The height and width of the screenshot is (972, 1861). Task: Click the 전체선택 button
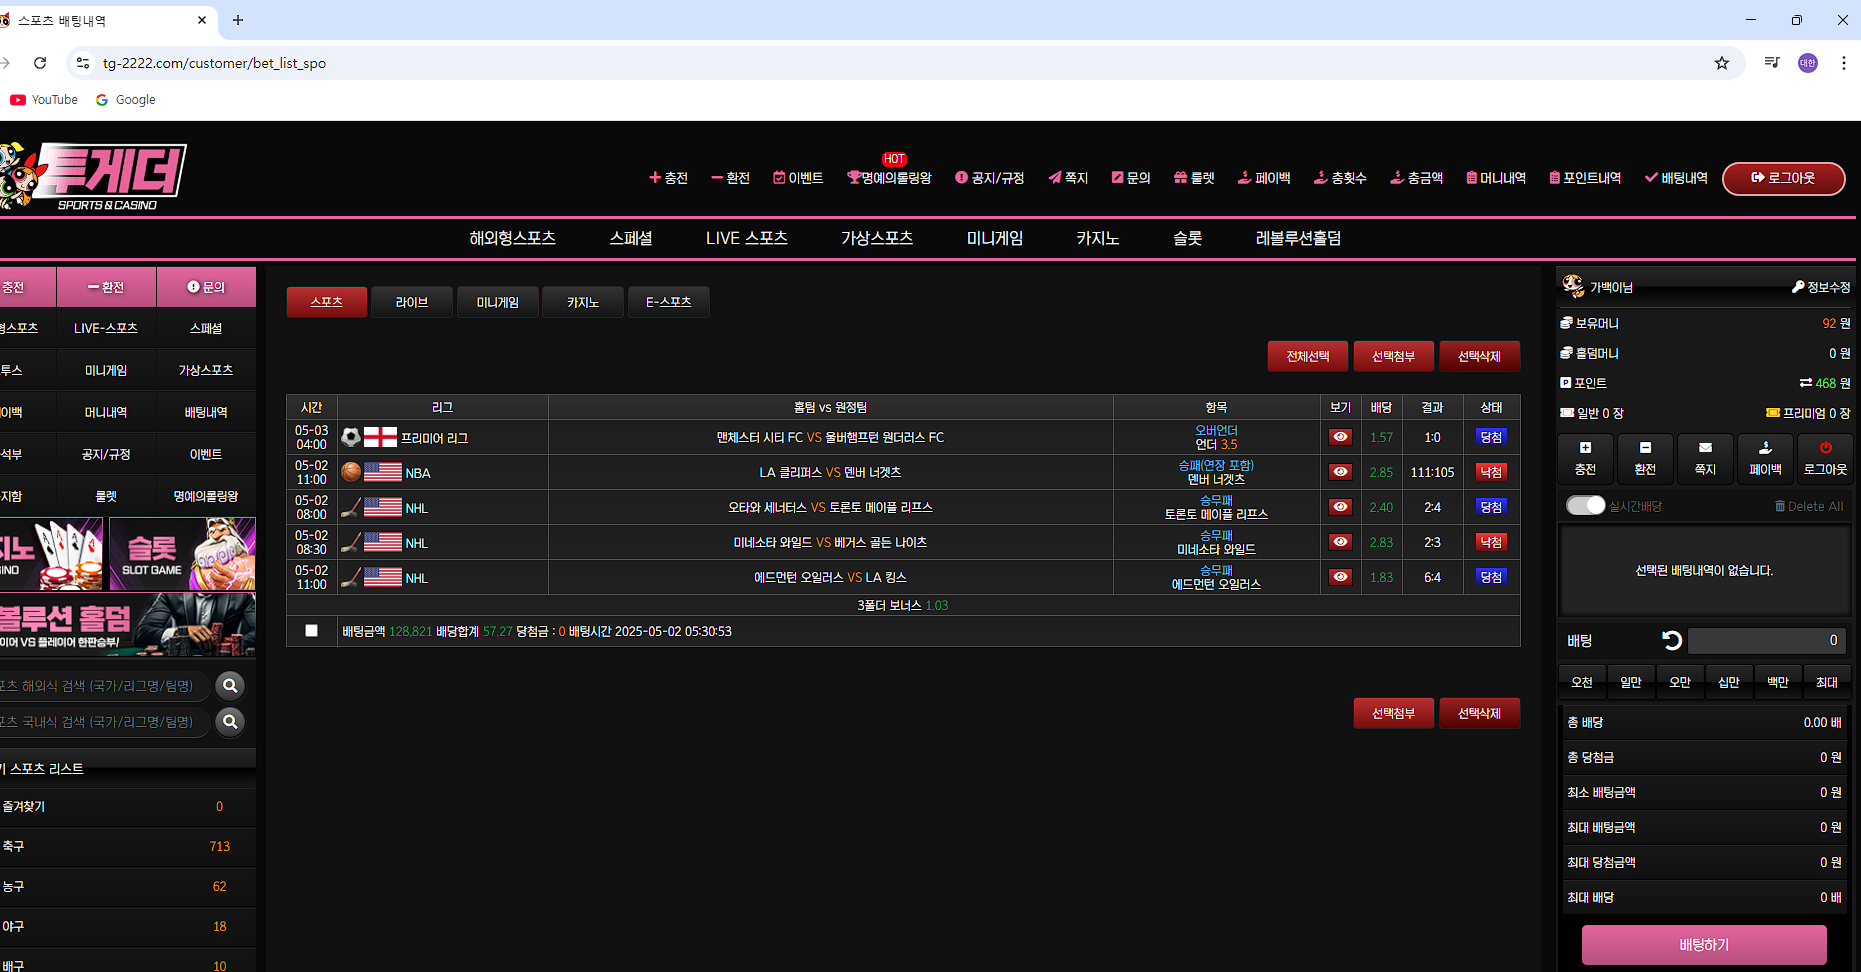[1307, 356]
